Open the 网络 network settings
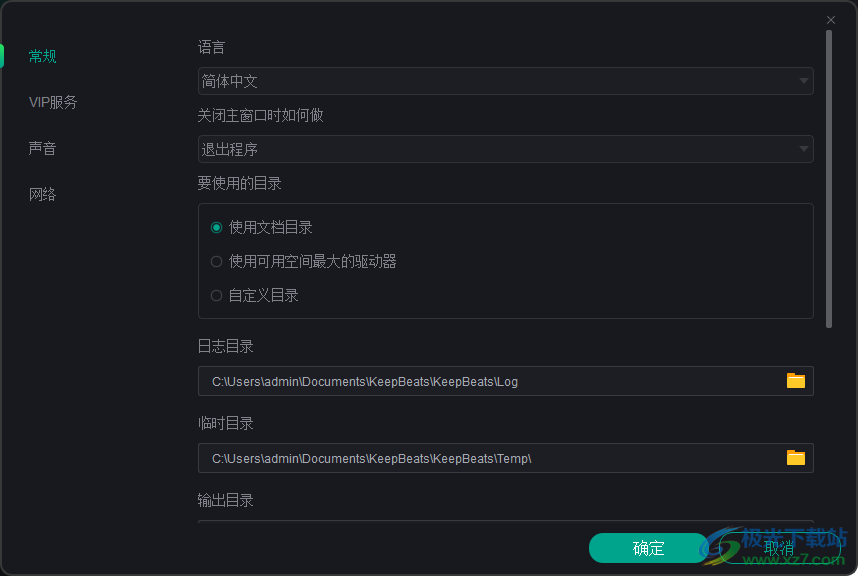 click(x=42, y=194)
